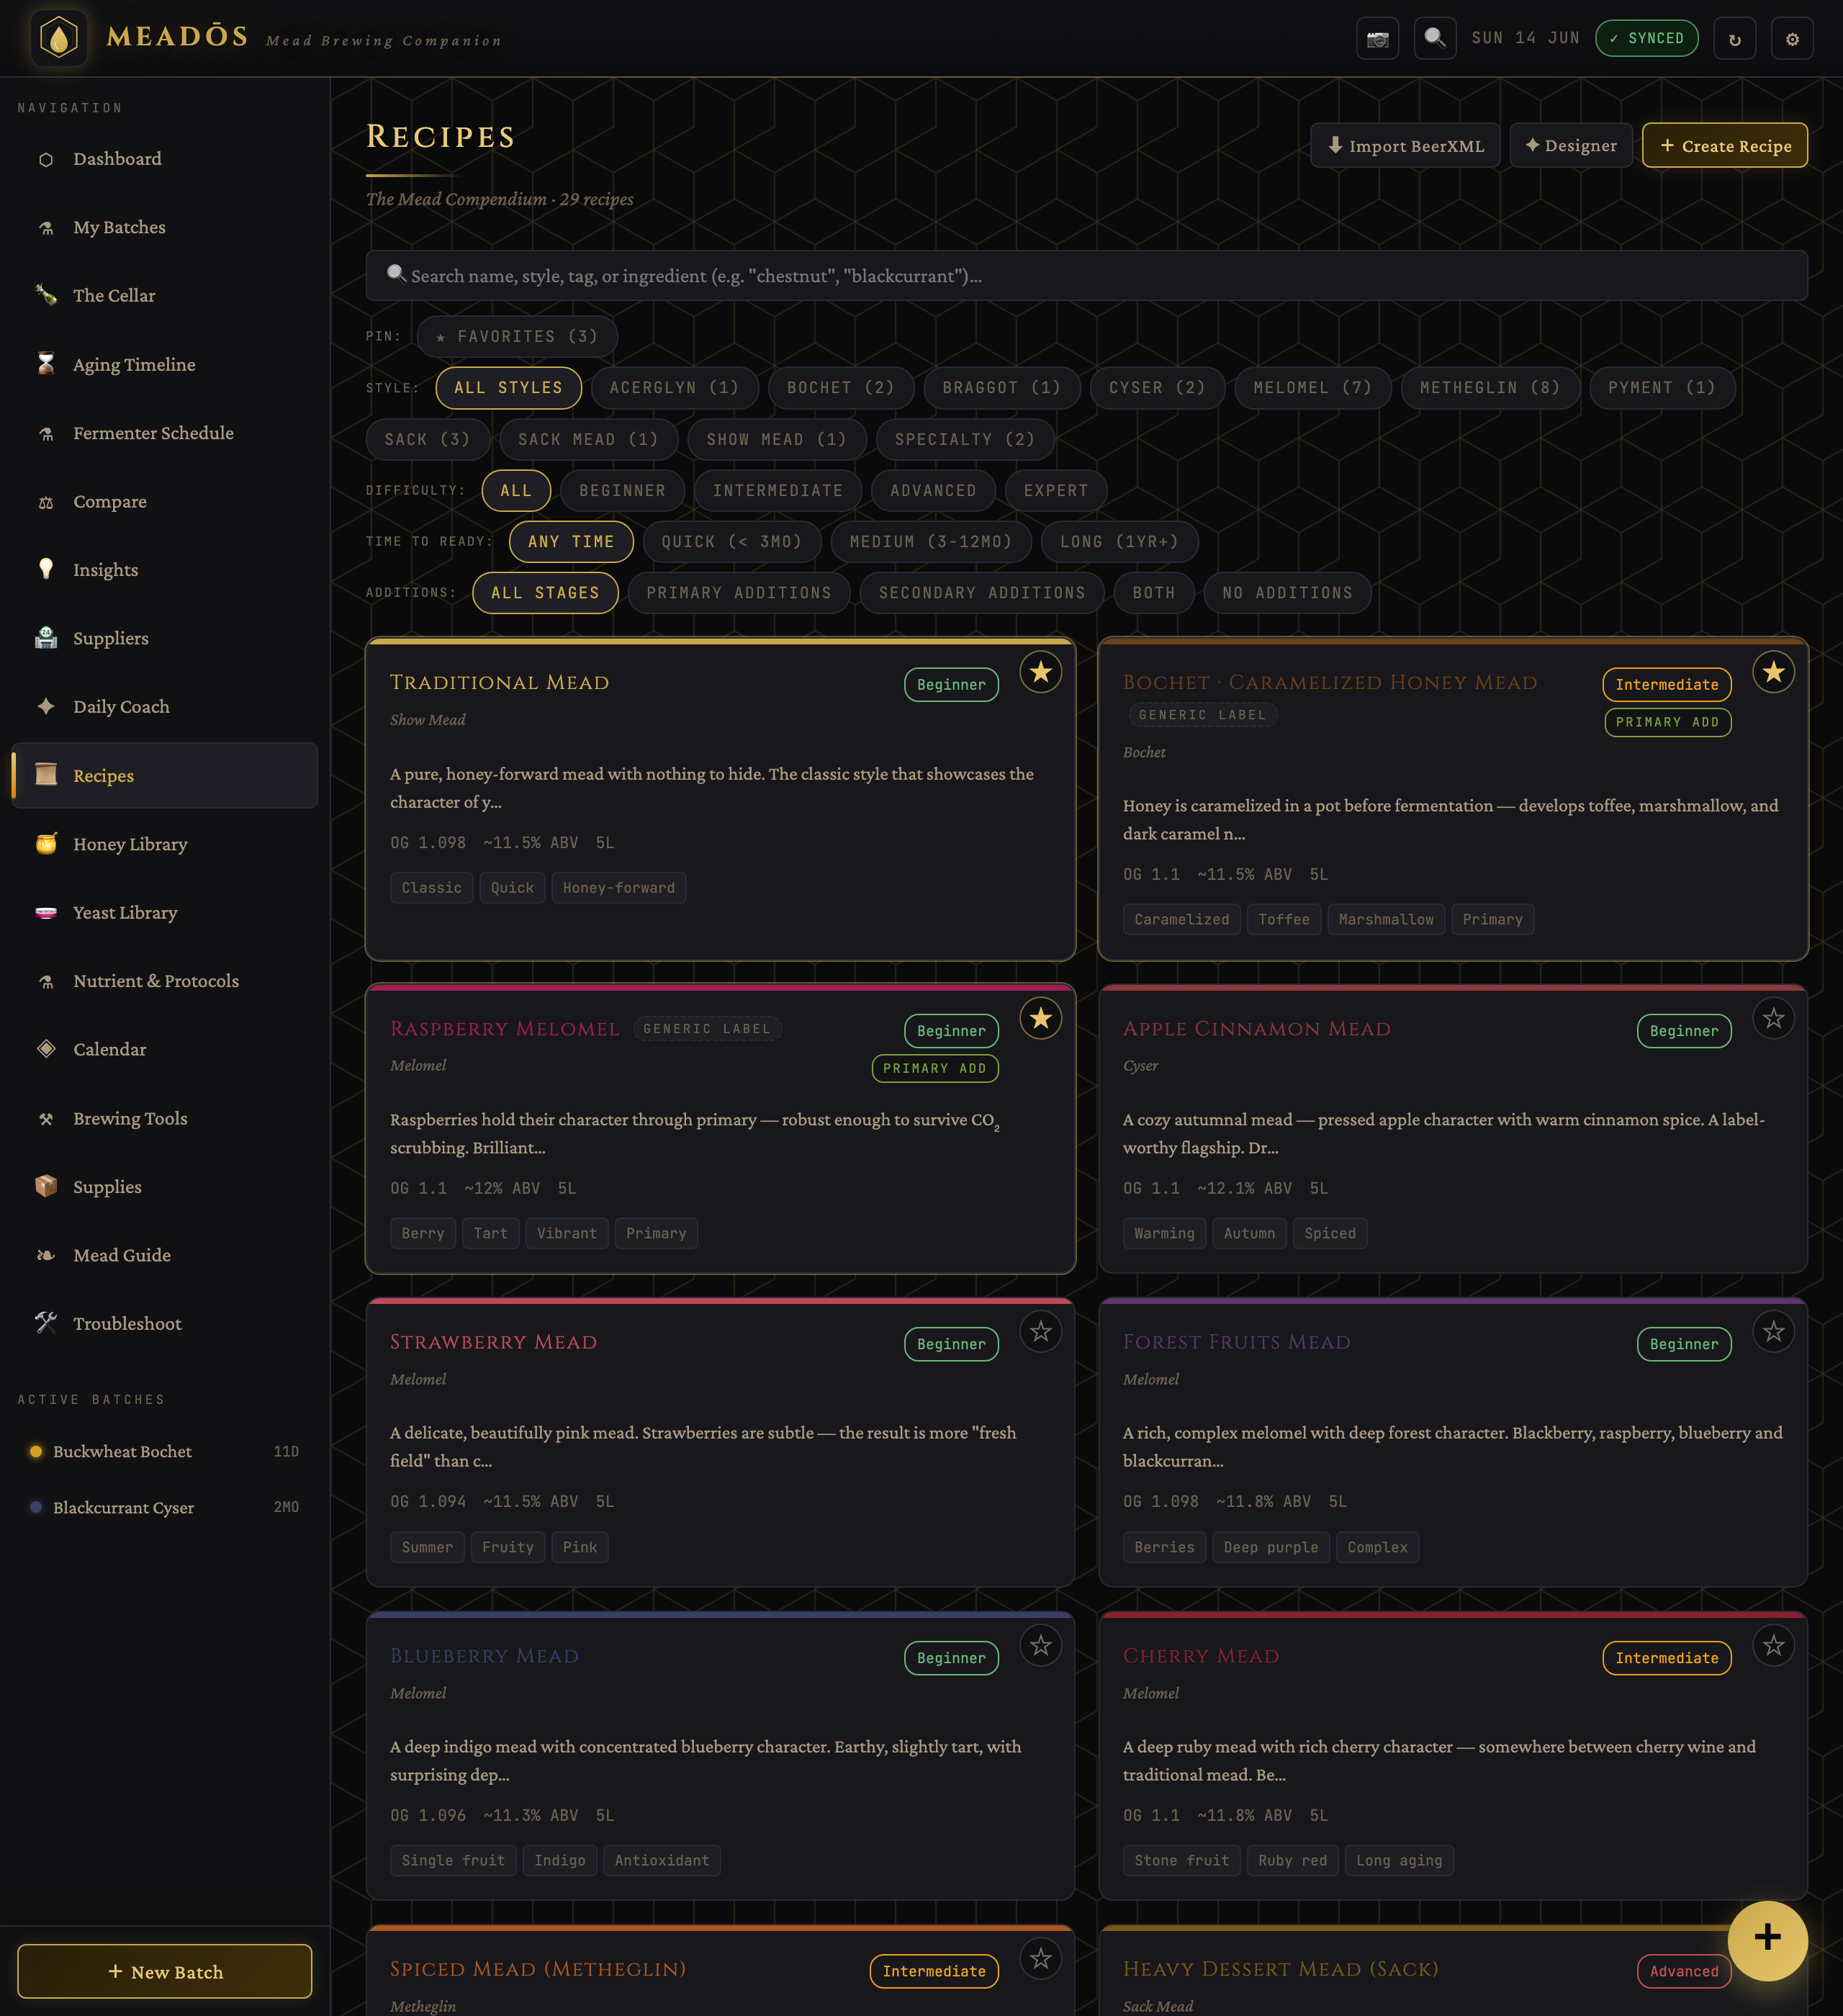Filter recipes by Braggot (1) style

click(x=1001, y=387)
